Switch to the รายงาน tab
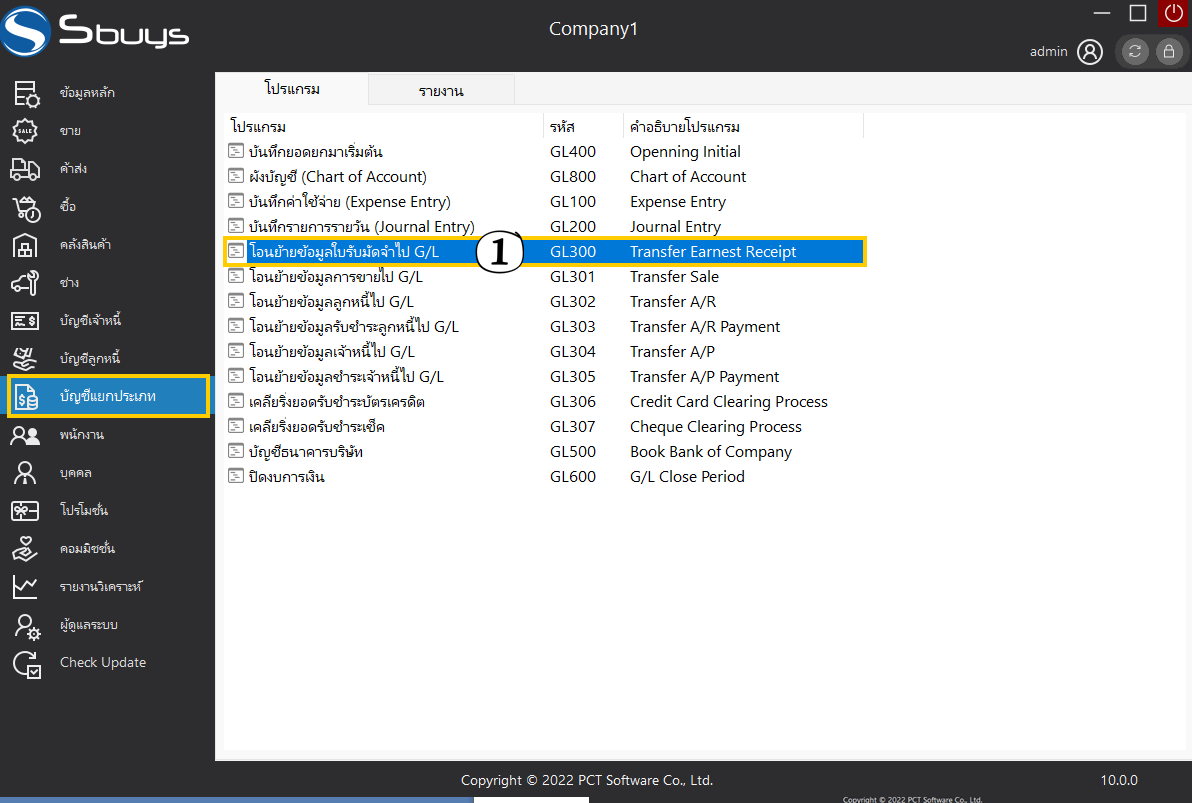Screen dimensions: 1192x803 (441, 90)
